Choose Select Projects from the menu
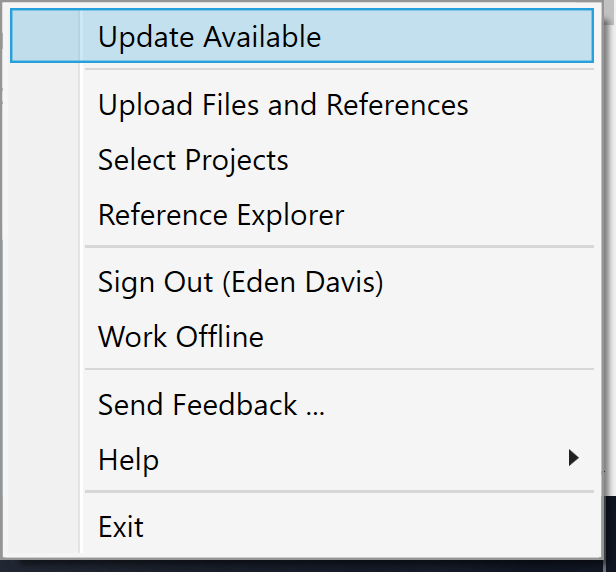 point(302,160)
